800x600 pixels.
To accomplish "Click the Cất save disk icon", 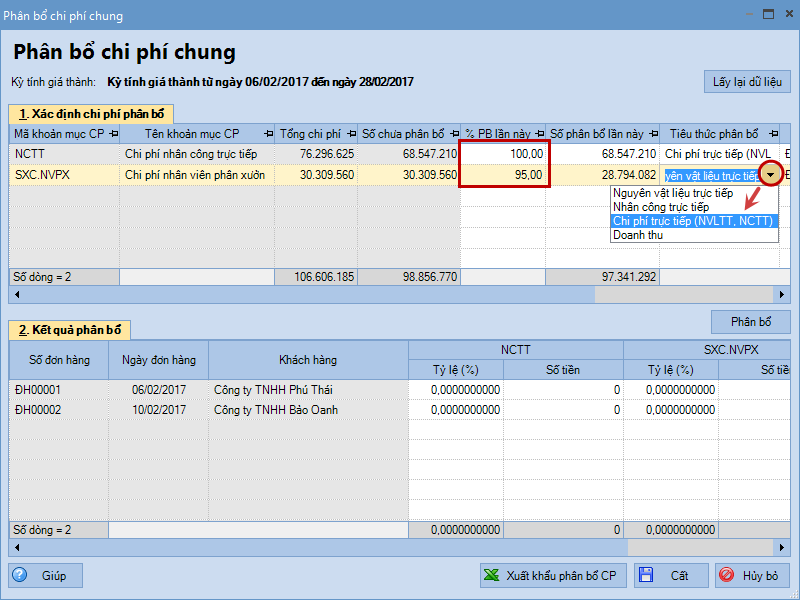I will click(645, 575).
